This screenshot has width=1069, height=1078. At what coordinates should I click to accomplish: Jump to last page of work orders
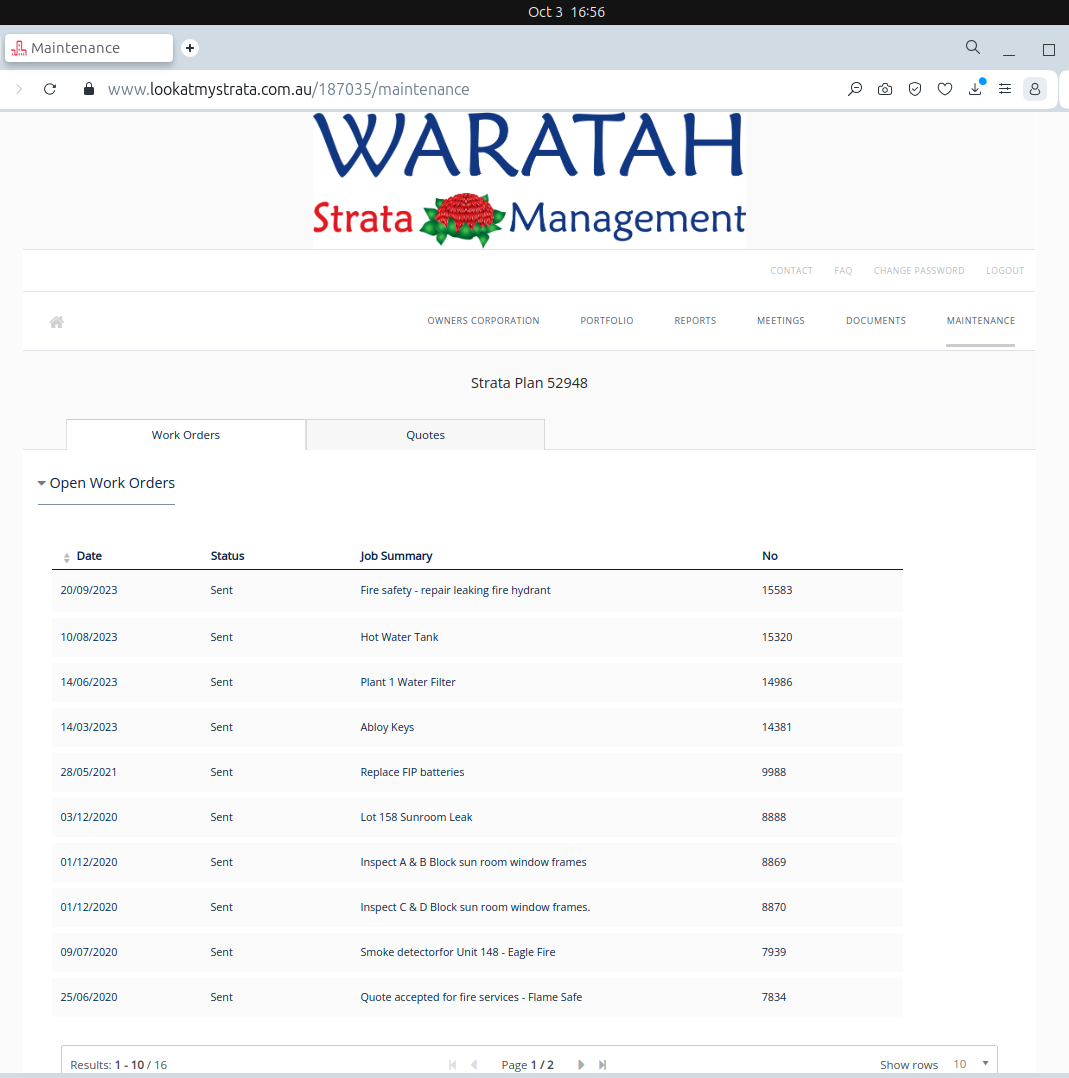click(x=603, y=1065)
